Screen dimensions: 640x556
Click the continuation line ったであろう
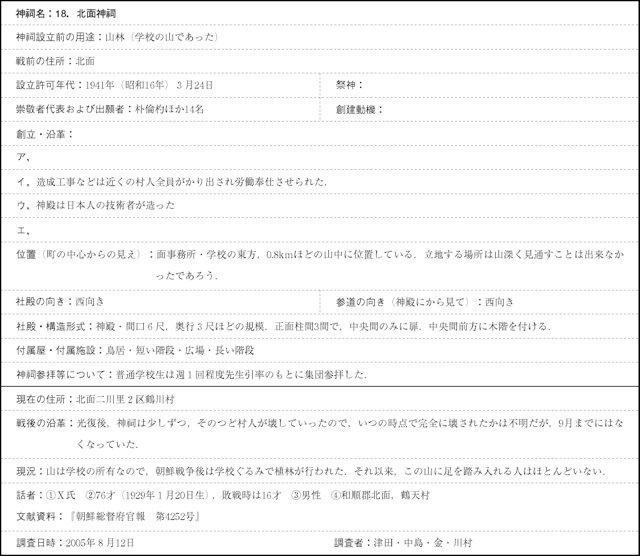click(x=187, y=276)
